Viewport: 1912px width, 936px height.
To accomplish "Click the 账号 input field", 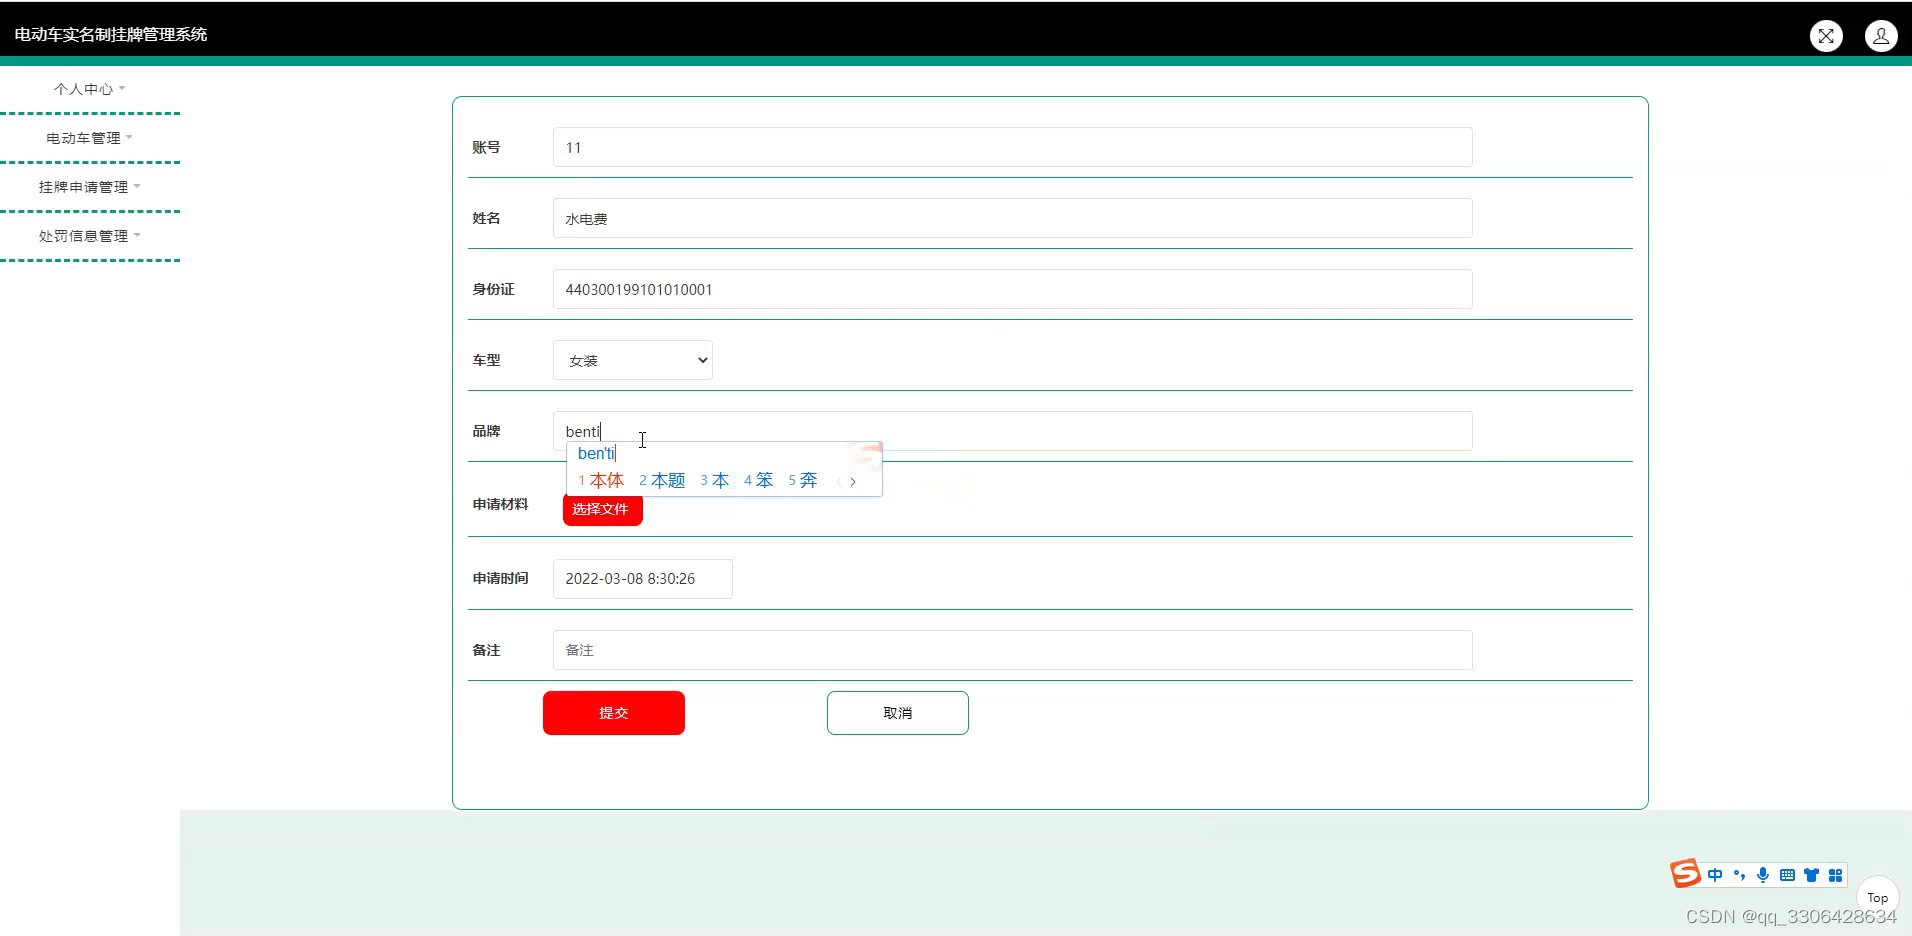I will tap(1012, 147).
